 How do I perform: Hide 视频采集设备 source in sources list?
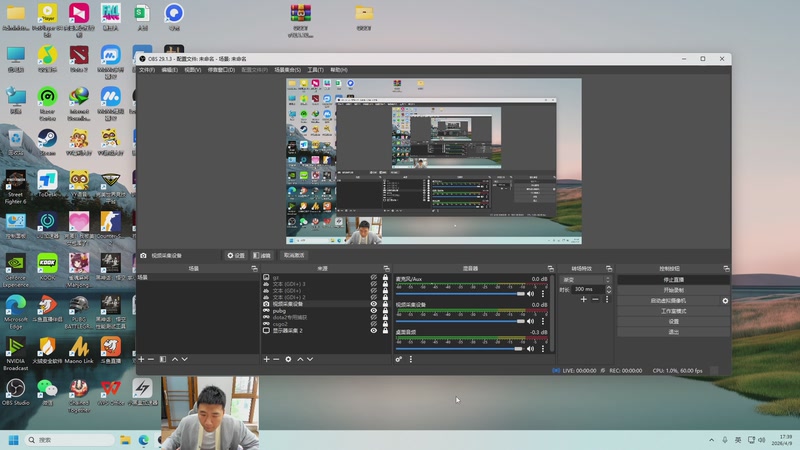coord(373,304)
